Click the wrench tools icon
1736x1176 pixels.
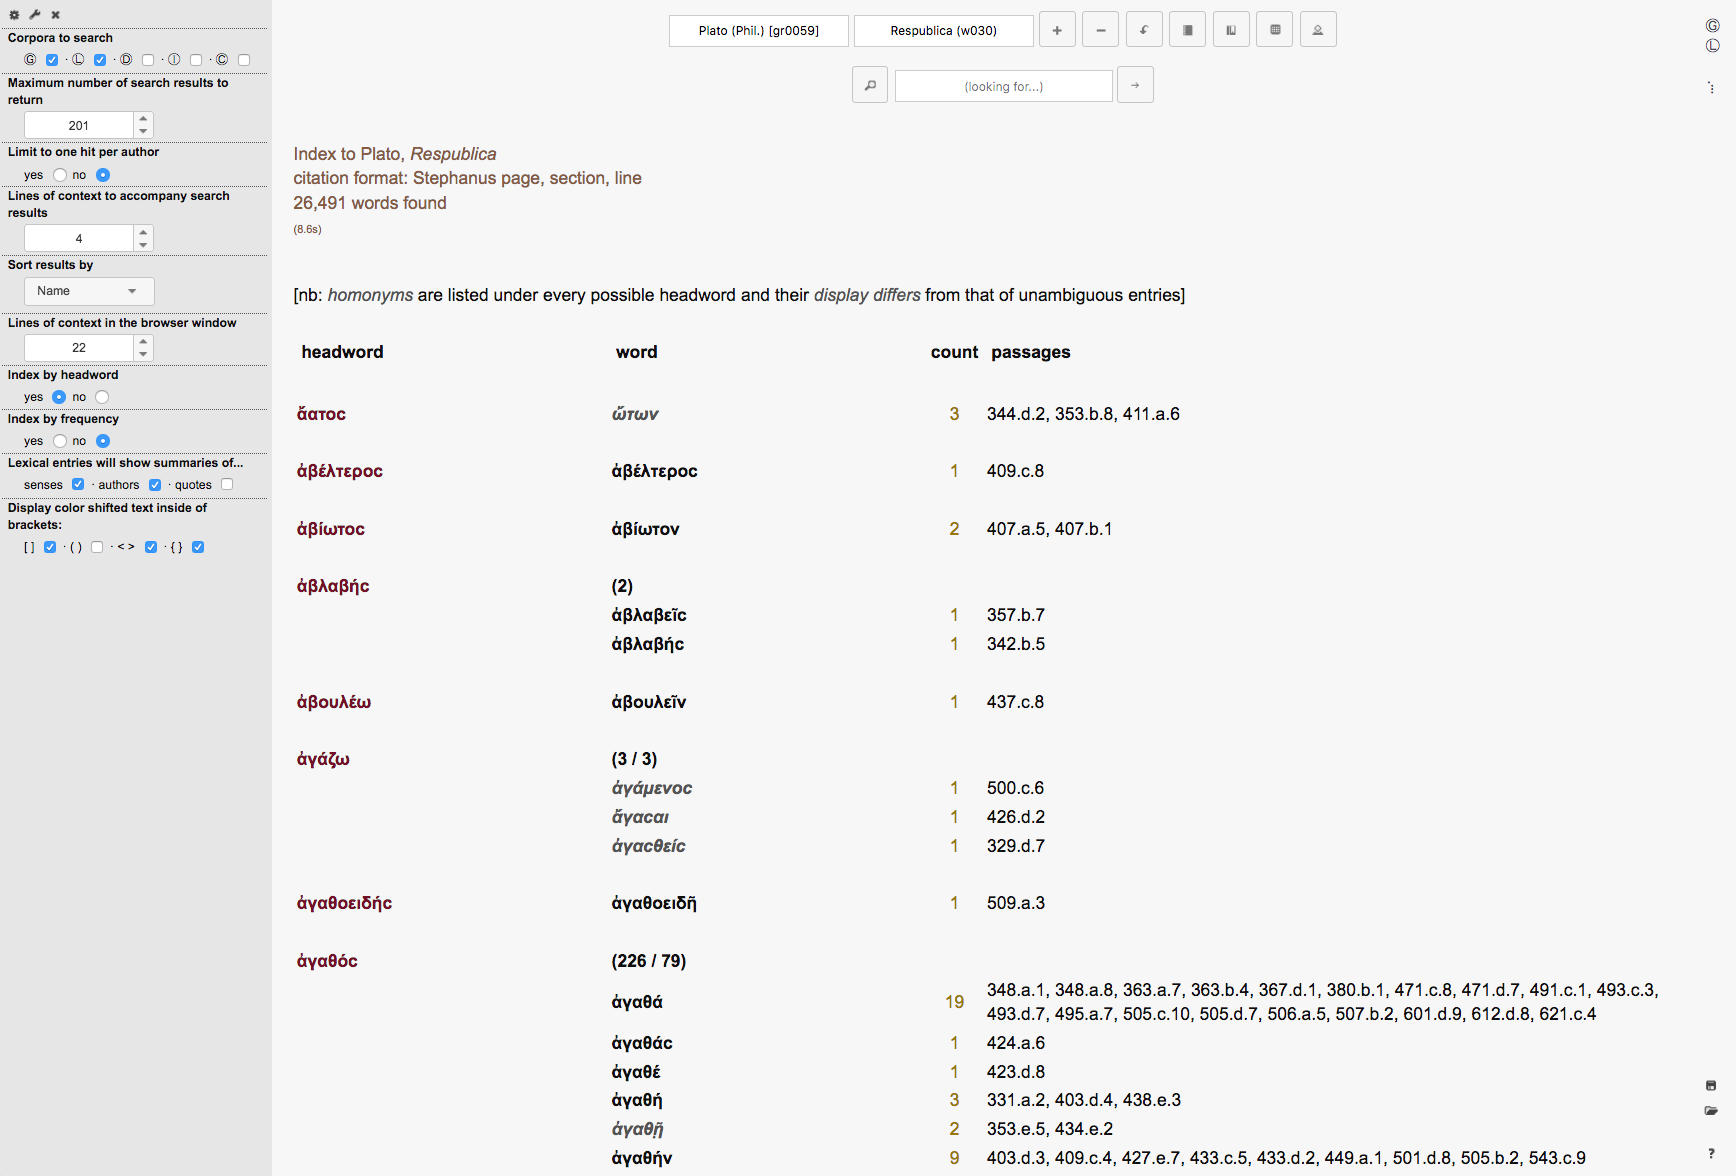coord(35,15)
